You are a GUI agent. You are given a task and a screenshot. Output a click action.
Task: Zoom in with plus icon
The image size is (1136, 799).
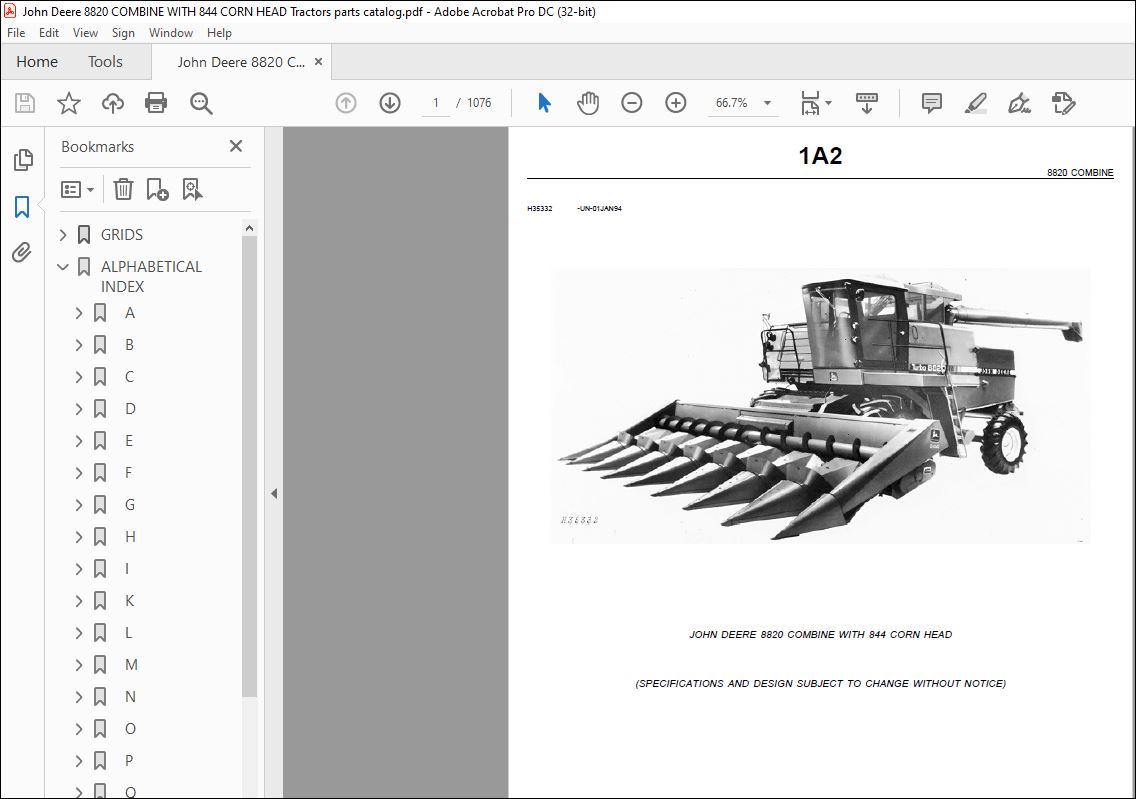pyautogui.click(x=675, y=103)
